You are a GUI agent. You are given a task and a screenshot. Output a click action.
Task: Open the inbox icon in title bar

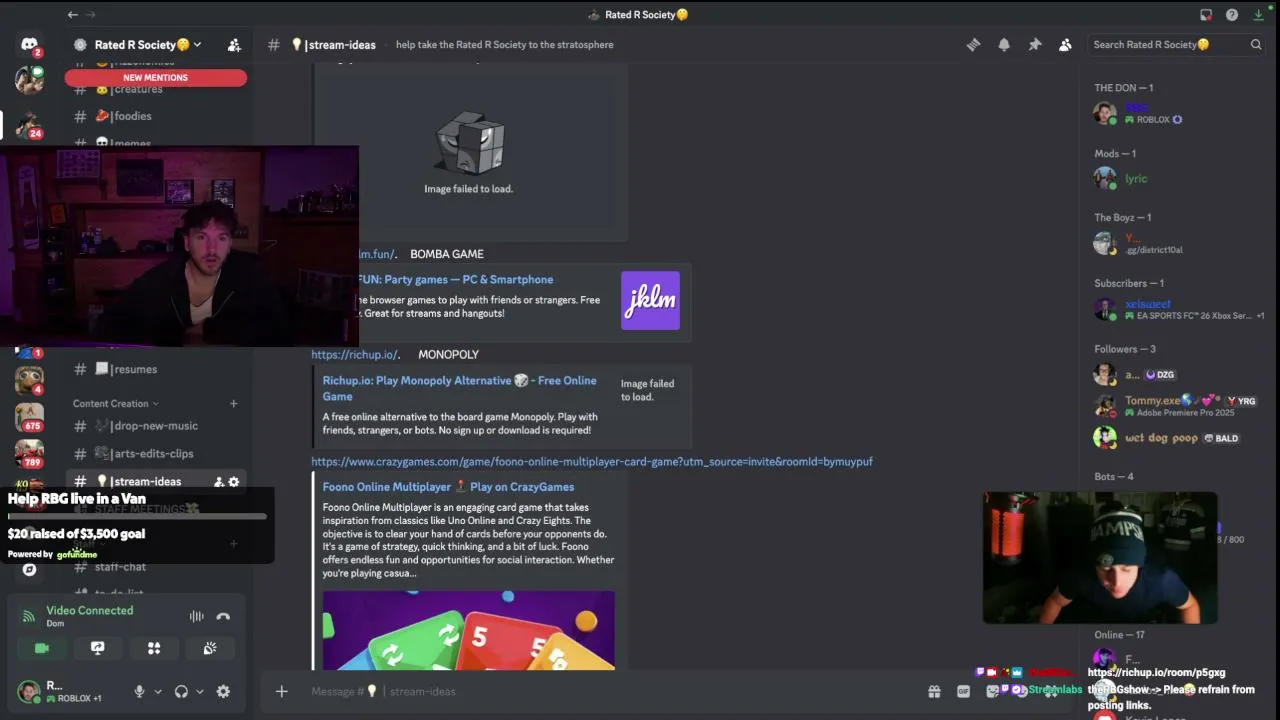click(1206, 14)
